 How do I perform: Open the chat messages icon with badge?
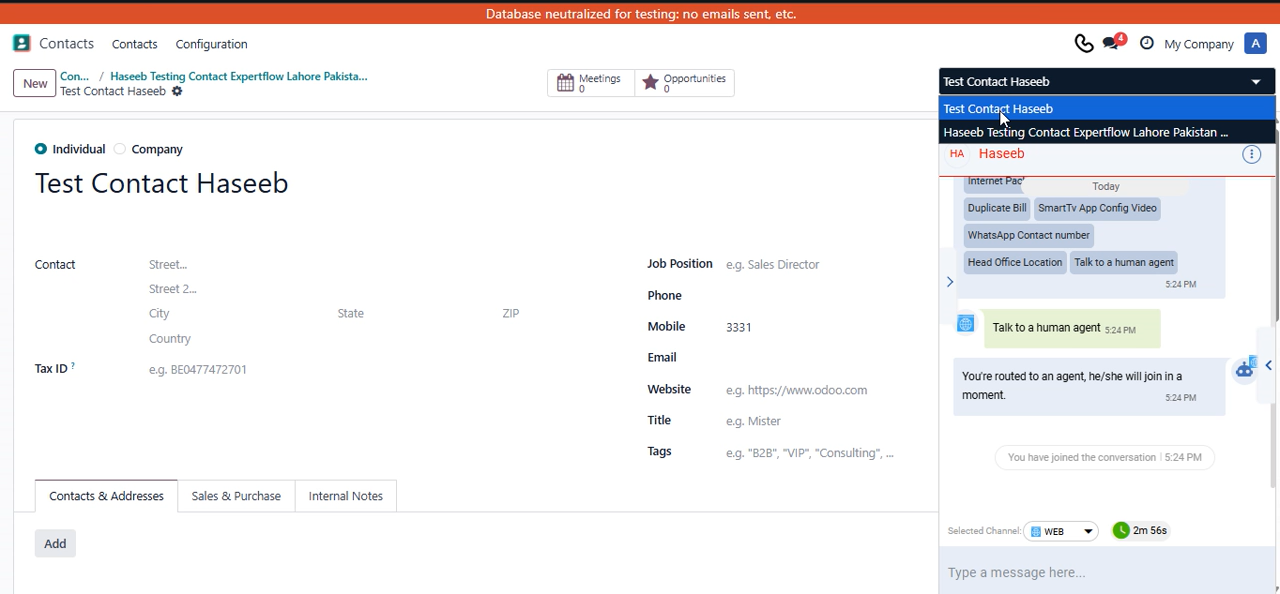pyautogui.click(x=1112, y=43)
